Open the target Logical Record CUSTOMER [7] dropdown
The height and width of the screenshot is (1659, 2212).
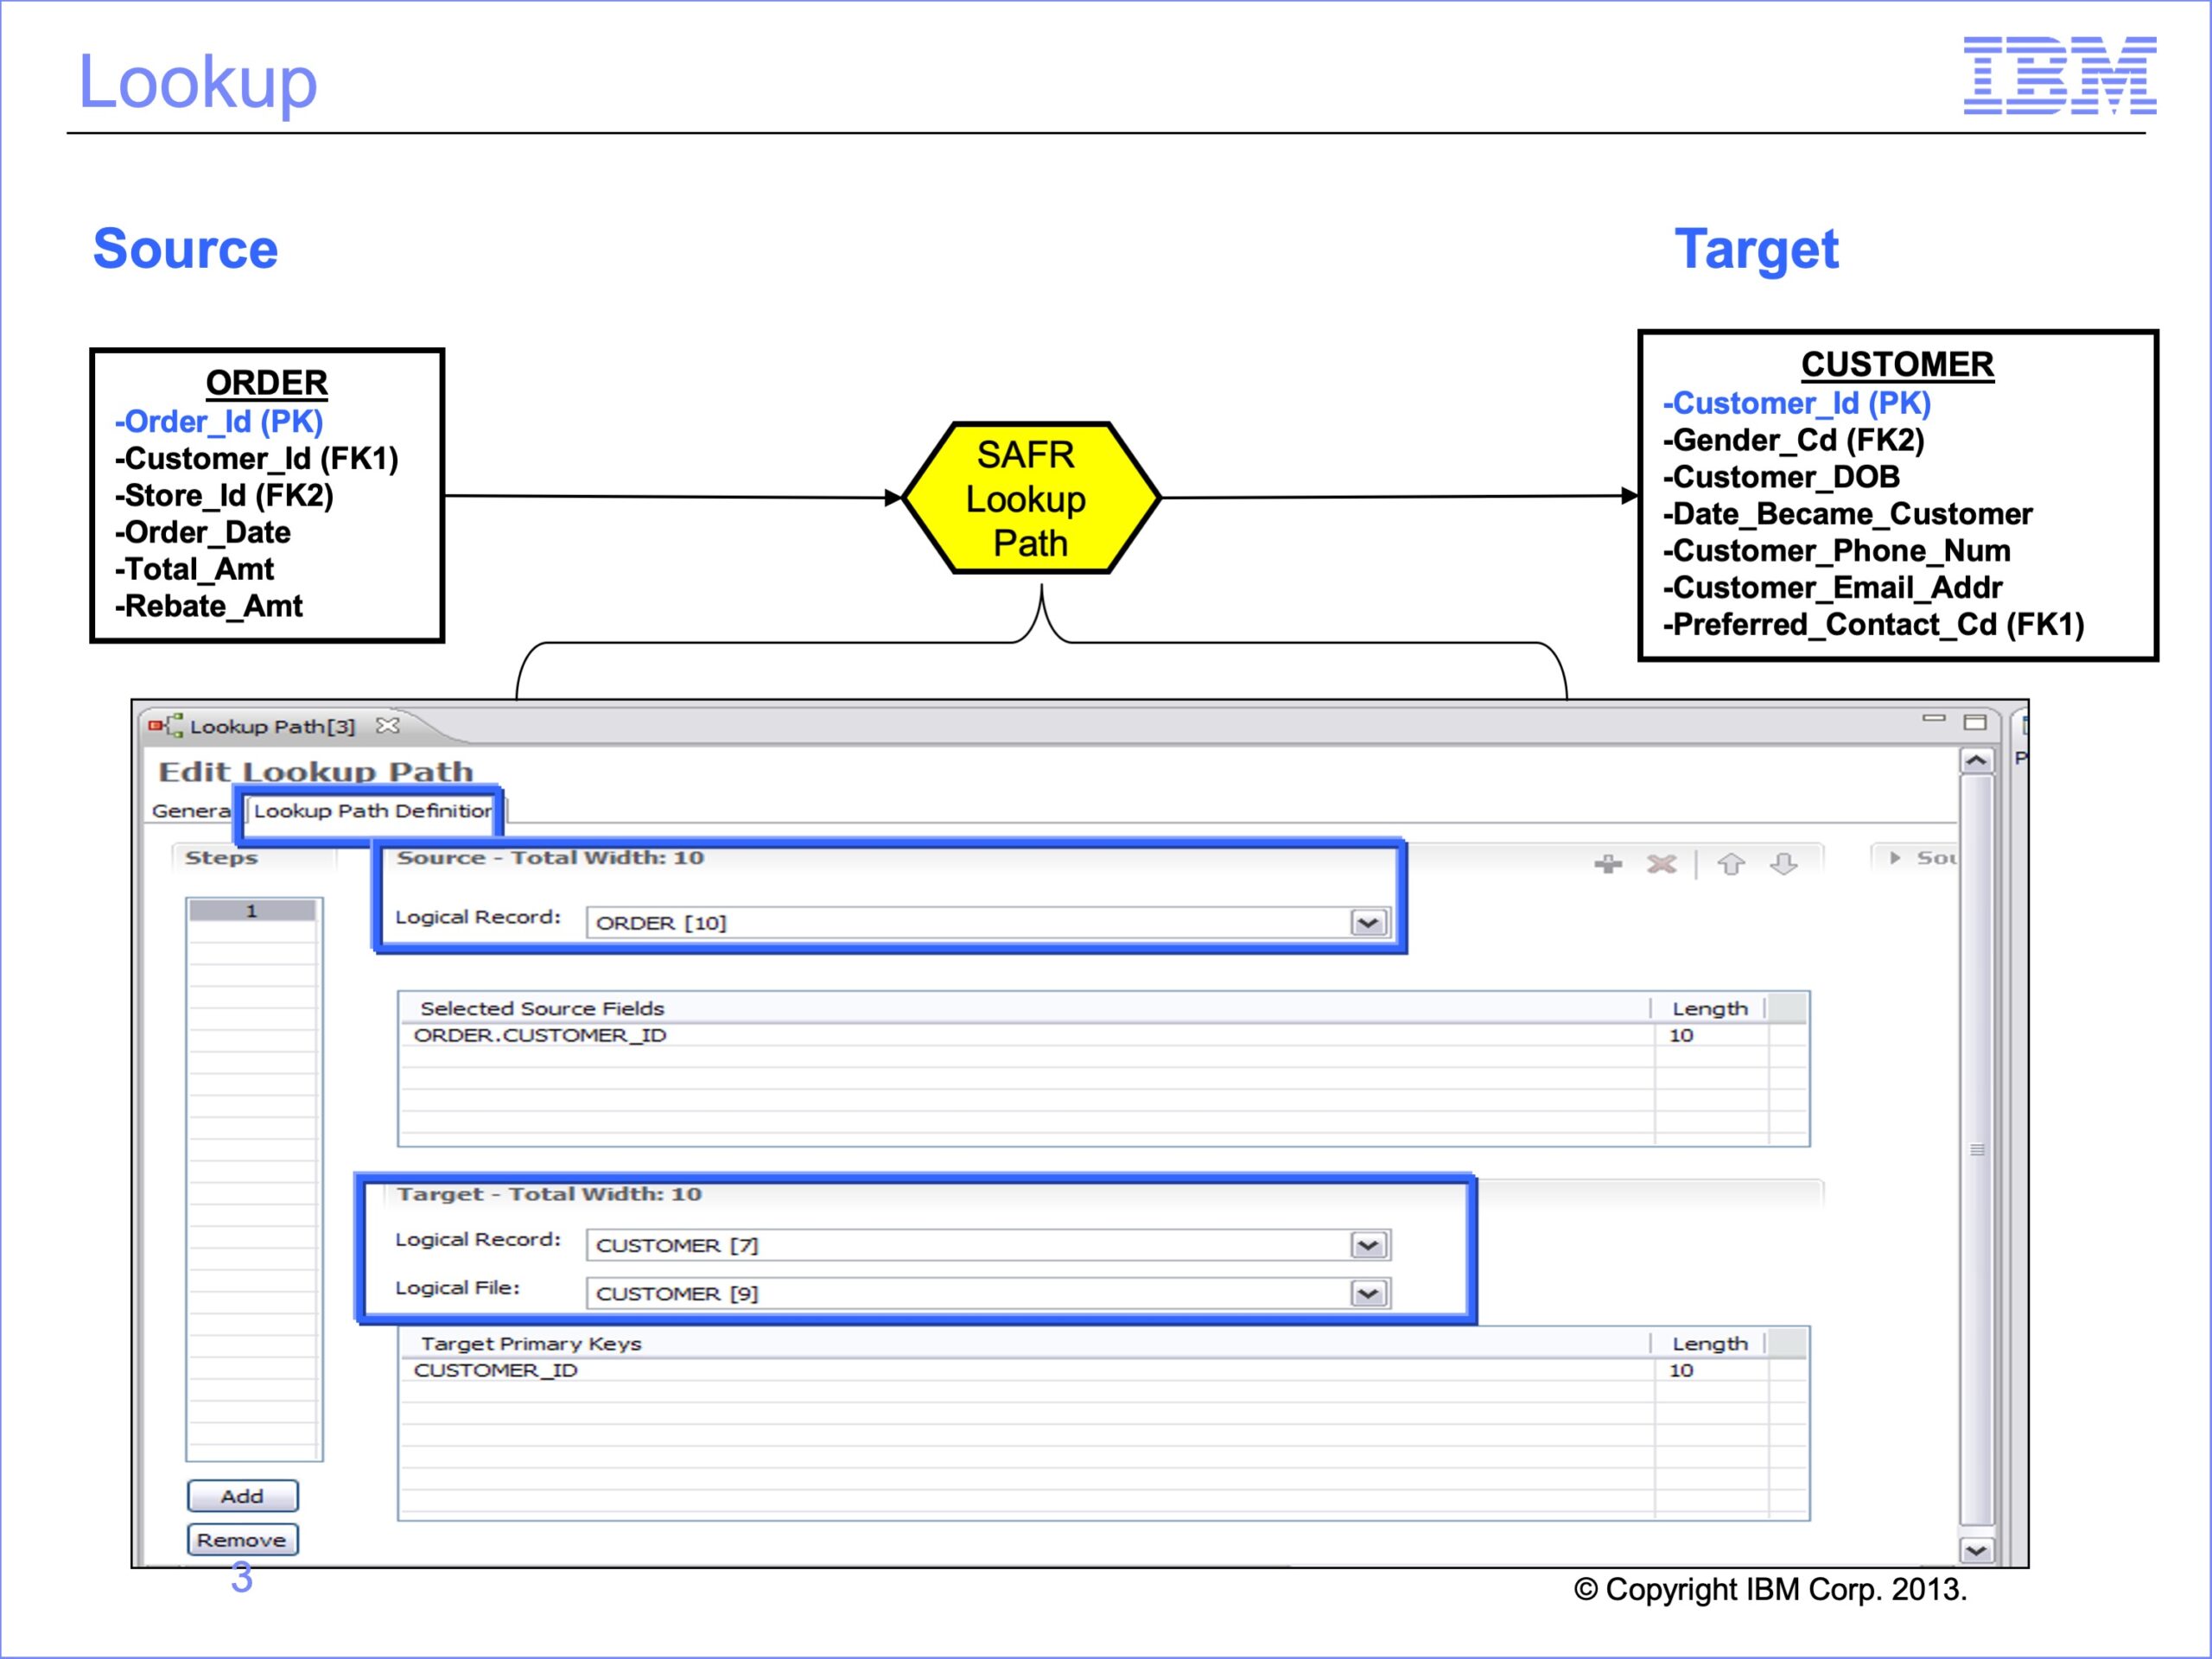point(1368,1246)
